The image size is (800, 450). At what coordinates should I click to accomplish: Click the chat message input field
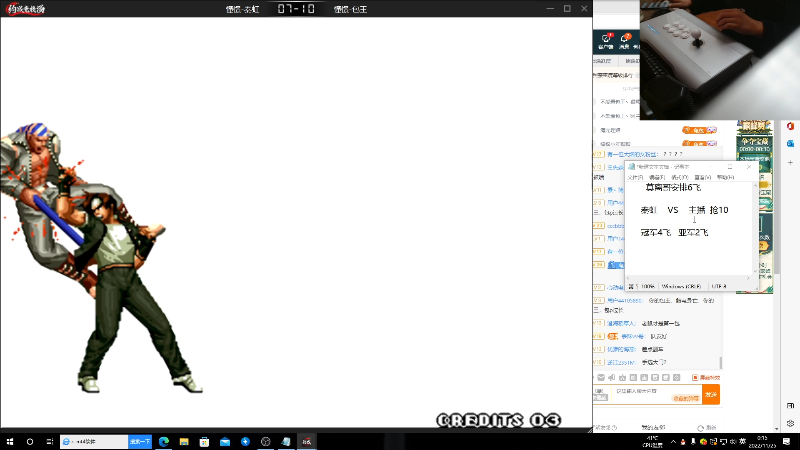click(x=656, y=394)
